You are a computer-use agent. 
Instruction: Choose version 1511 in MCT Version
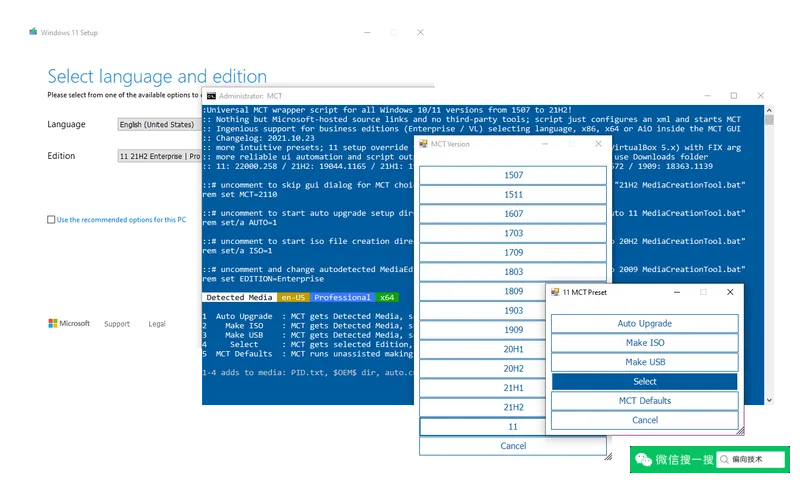[513, 194]
